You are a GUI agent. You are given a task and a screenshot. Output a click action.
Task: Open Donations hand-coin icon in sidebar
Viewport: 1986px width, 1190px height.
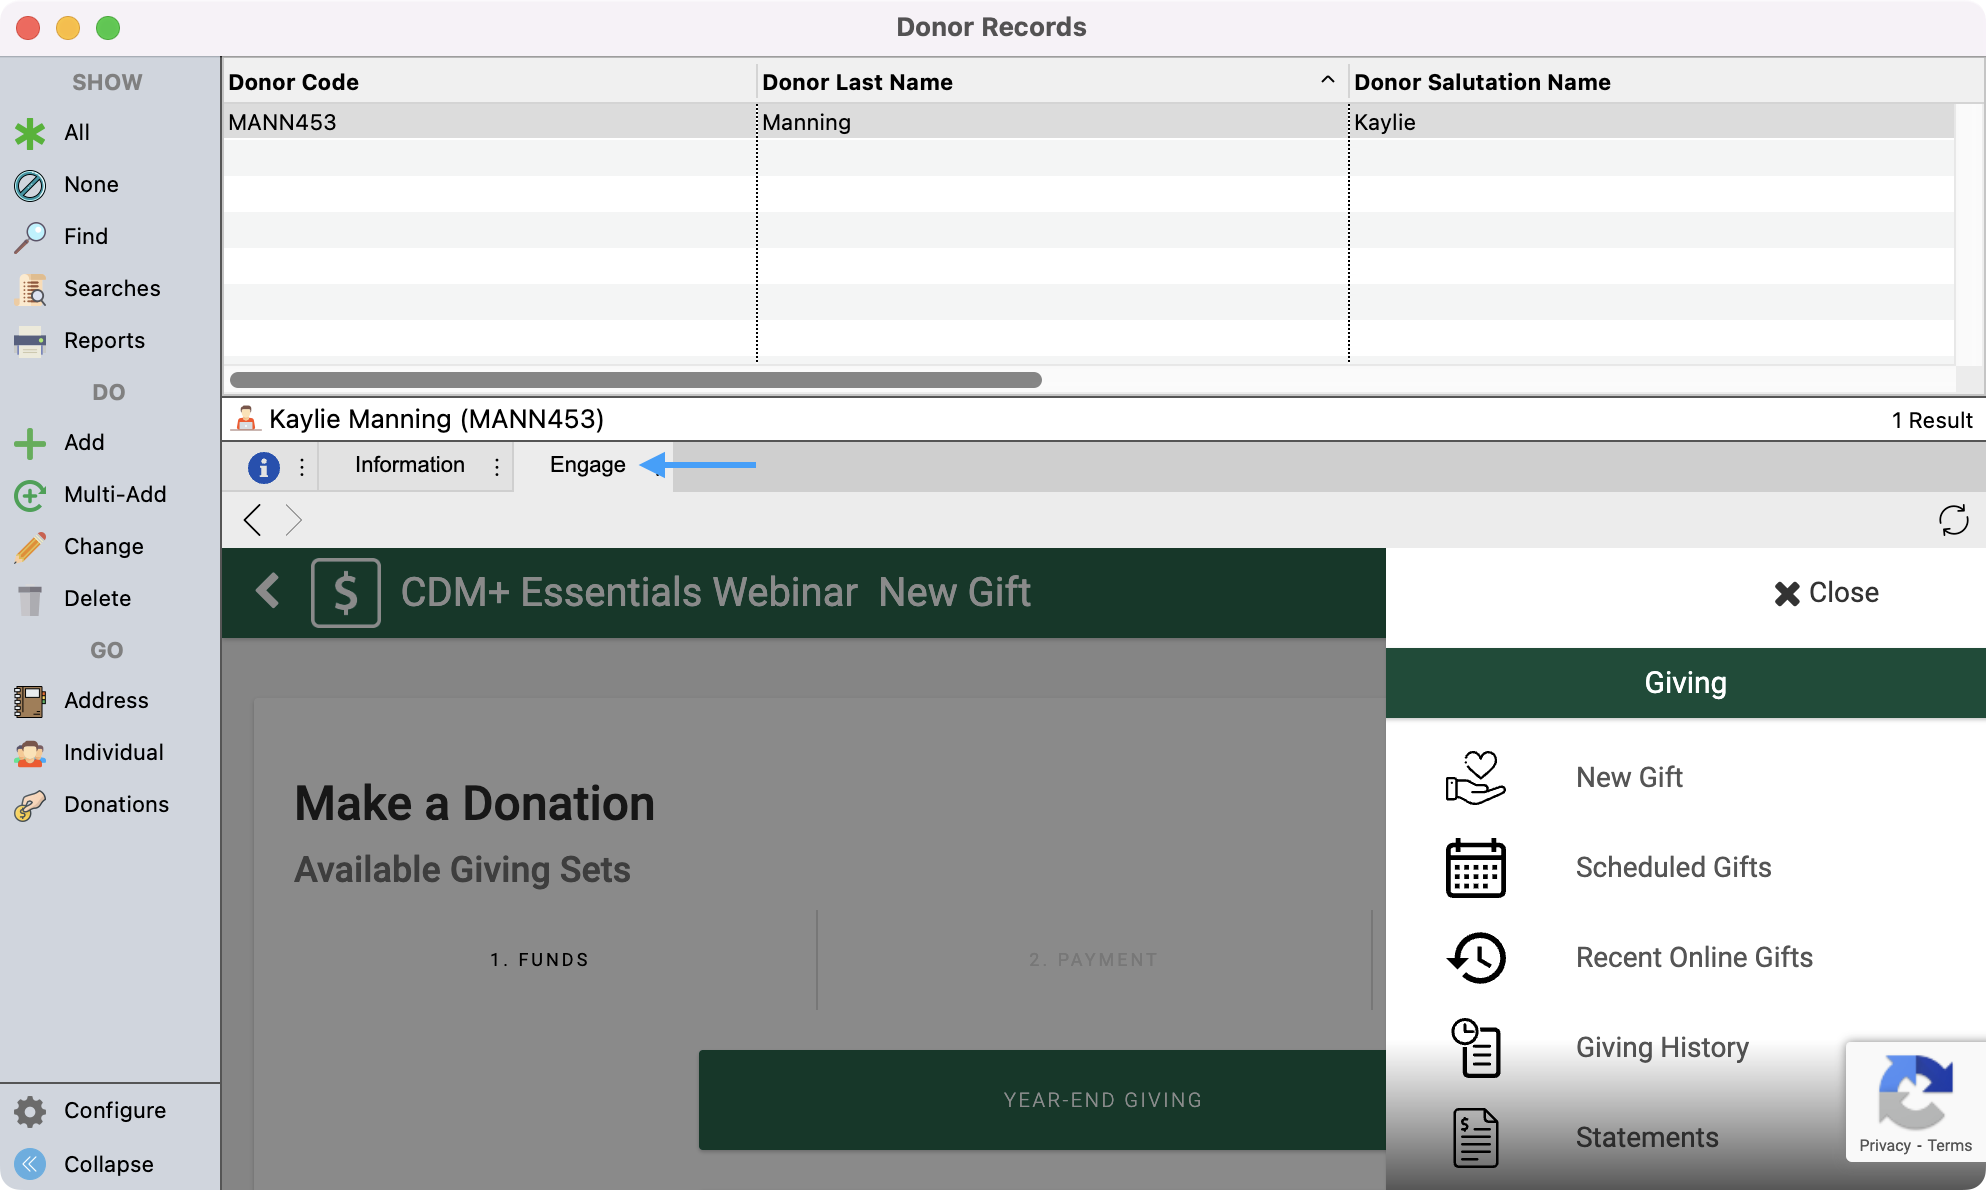[x=30, y=805]
